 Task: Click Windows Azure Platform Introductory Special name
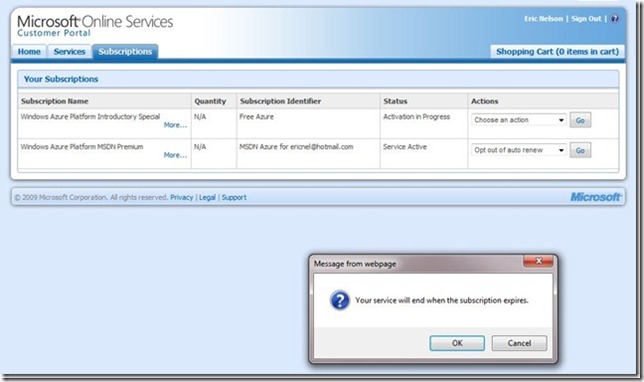click(90, 117)
